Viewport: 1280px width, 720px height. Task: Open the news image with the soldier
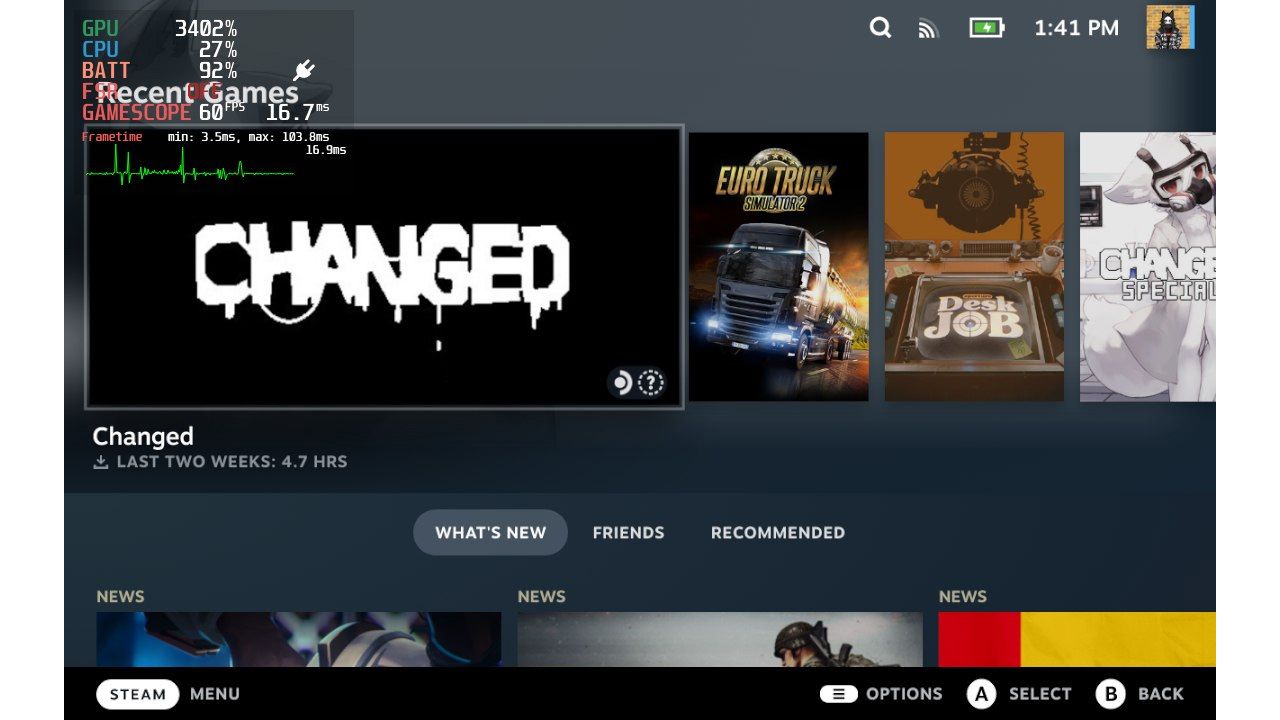click(720, 639)
